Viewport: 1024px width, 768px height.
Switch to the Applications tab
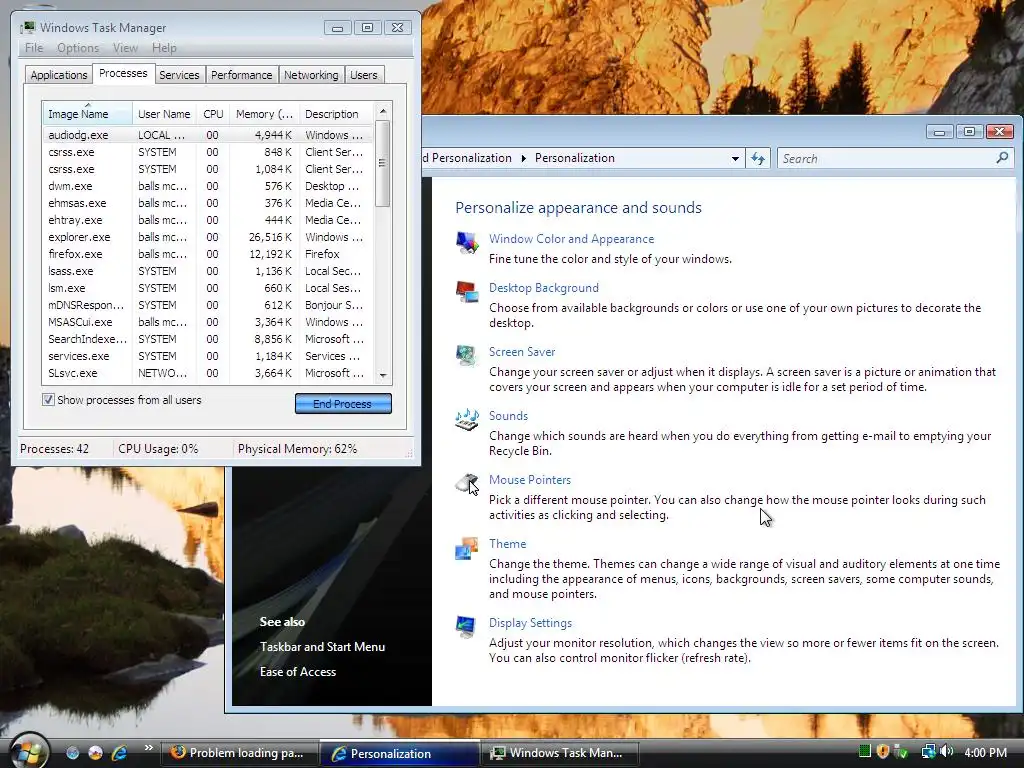tap(59, 75)
